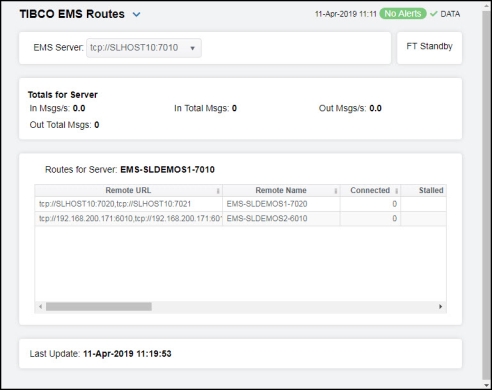Click the tcp://192.168.200.171:6010 Remote URL cell
The height and width of the screenshot is (390, 492).
[x=129, y=219]
